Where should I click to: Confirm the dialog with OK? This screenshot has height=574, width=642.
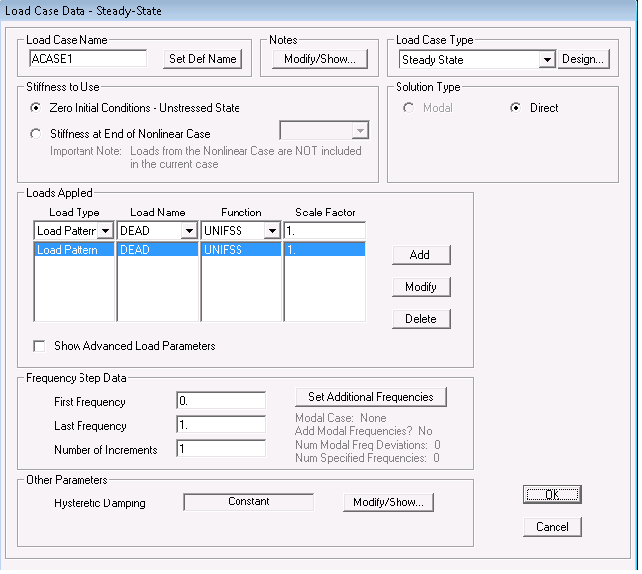click(551, 495)
